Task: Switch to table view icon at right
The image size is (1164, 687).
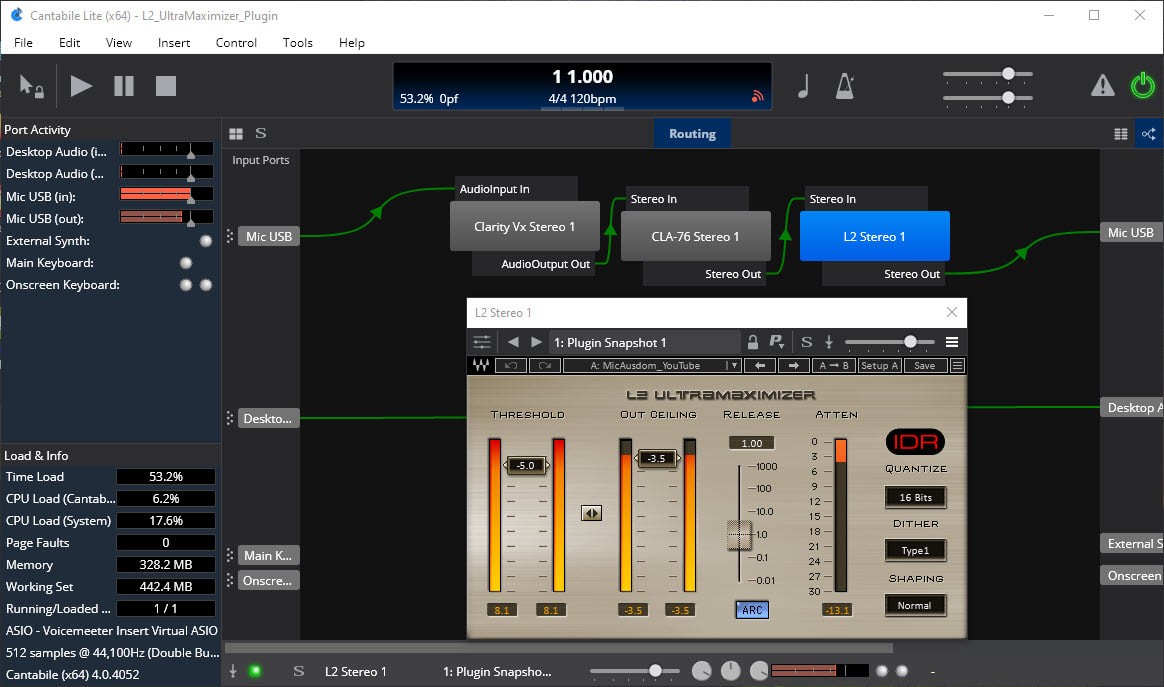Action: 1121,134
